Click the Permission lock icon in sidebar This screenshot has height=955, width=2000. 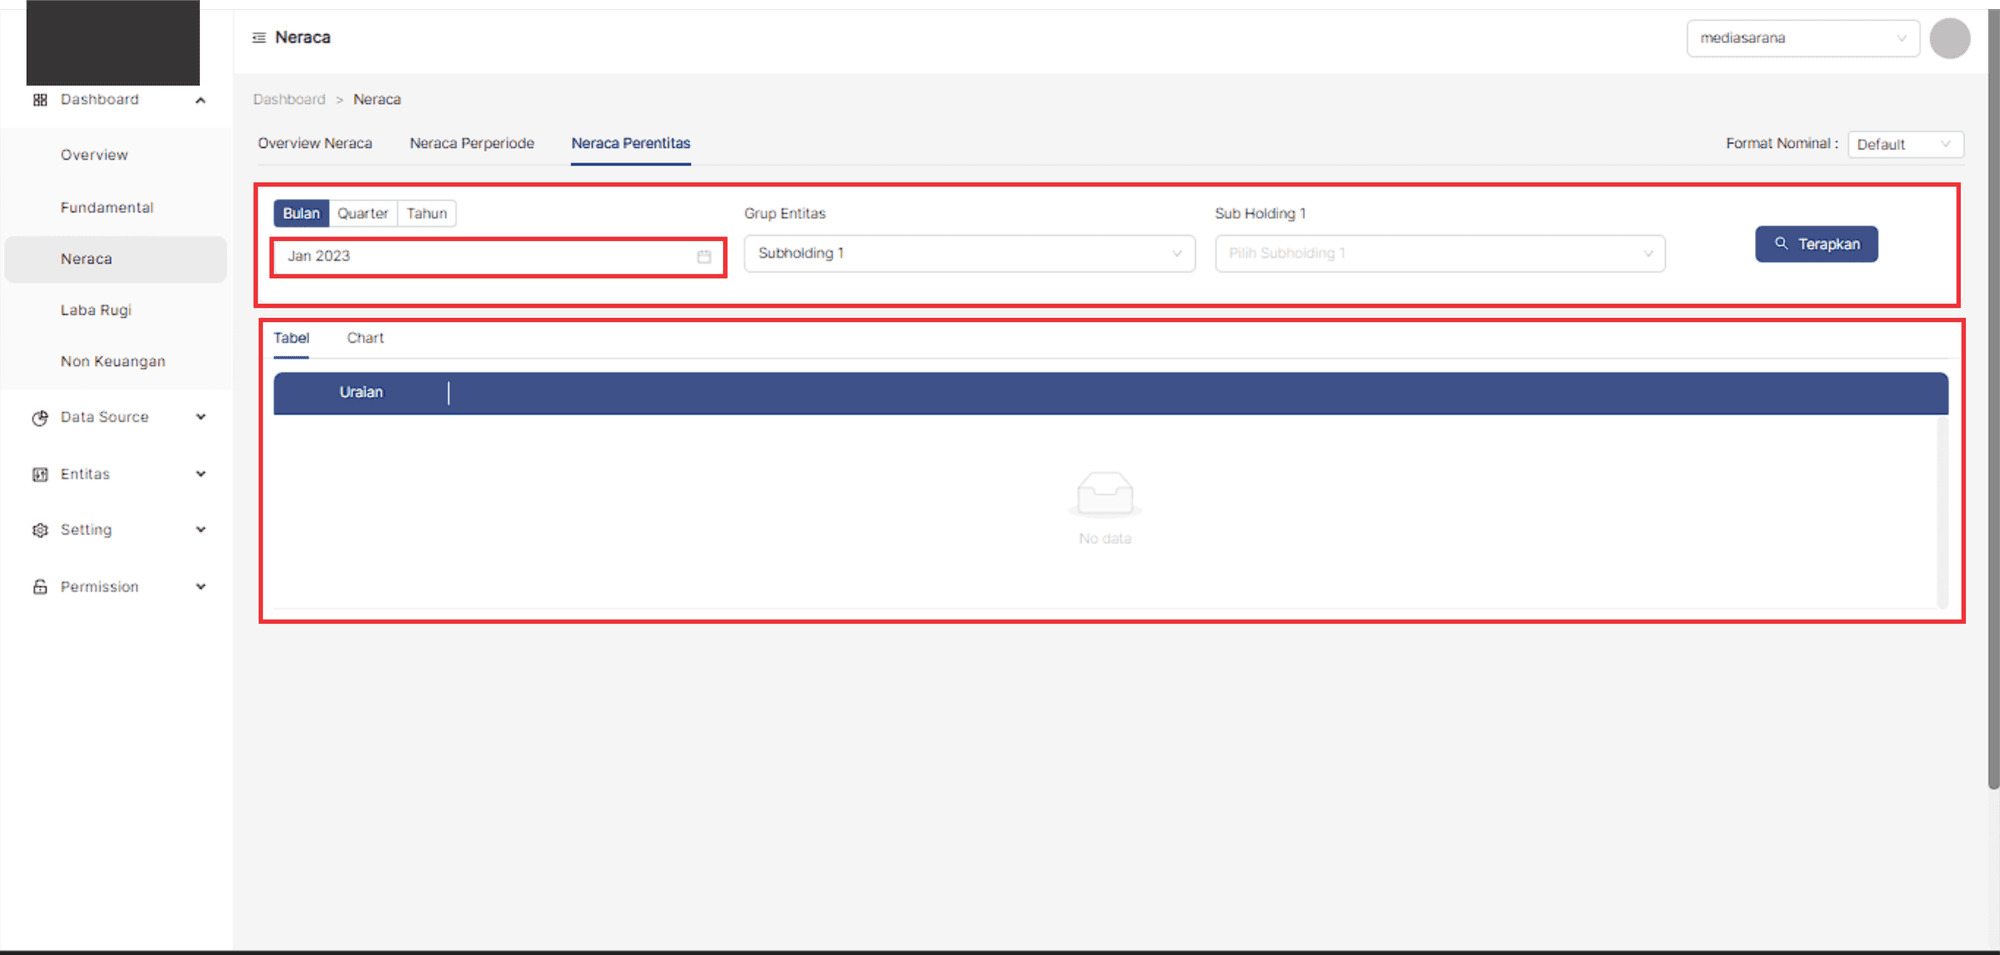[x=40, y=587]
